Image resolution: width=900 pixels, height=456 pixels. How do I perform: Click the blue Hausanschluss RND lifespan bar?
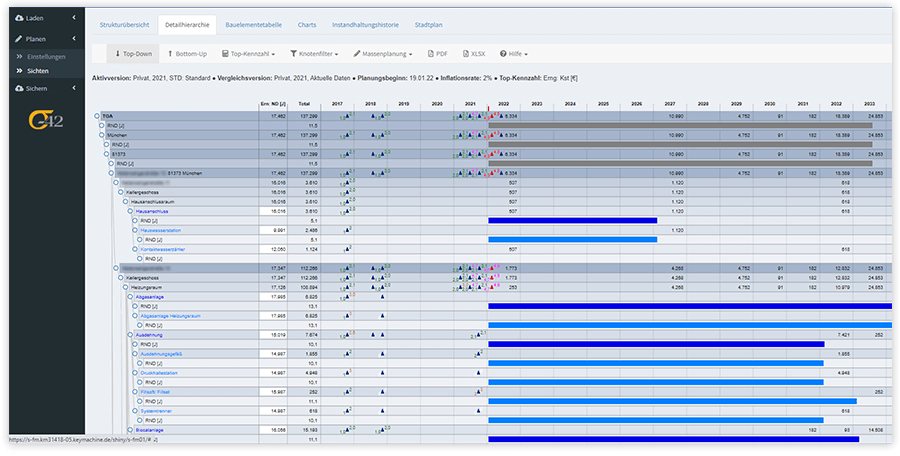[571, 220]
